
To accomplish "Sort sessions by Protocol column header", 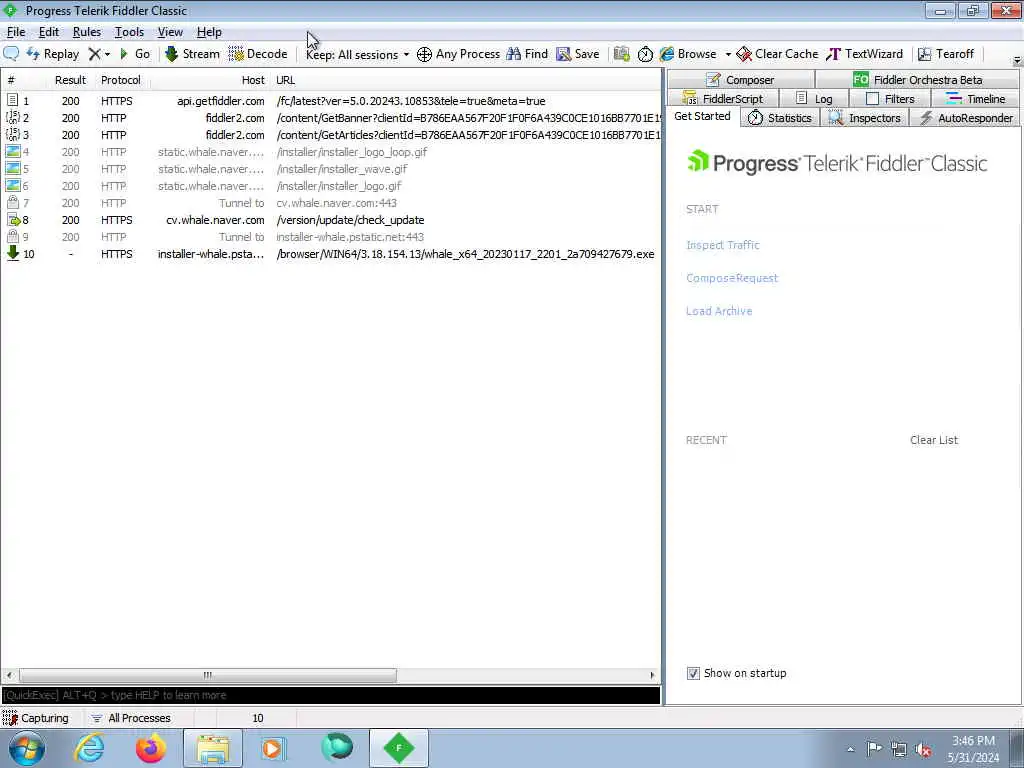I will click(121, 80).
